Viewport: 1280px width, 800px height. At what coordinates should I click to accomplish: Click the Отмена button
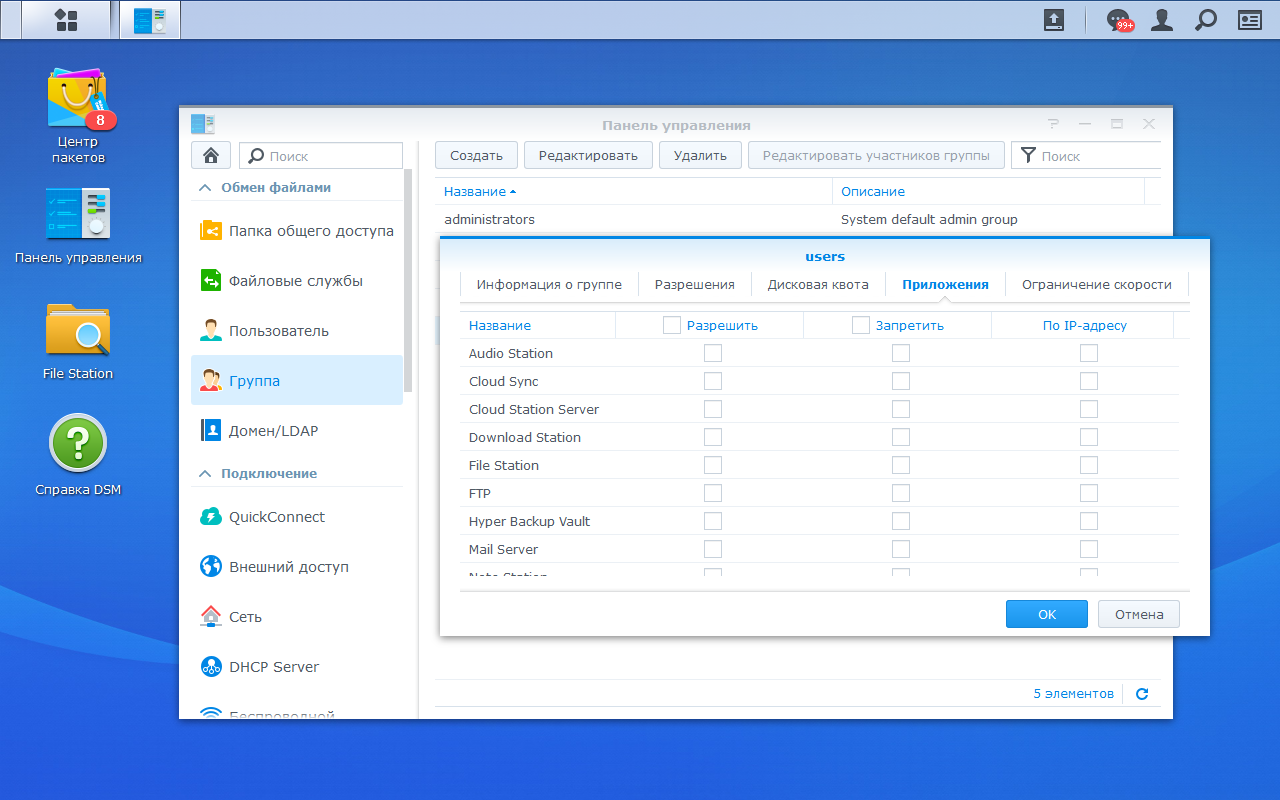pos(1139,614)
